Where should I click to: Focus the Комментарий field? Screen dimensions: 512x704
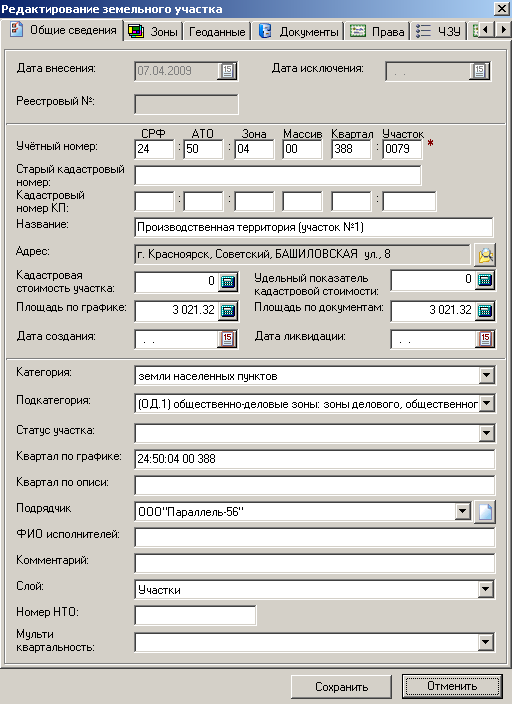314,563
